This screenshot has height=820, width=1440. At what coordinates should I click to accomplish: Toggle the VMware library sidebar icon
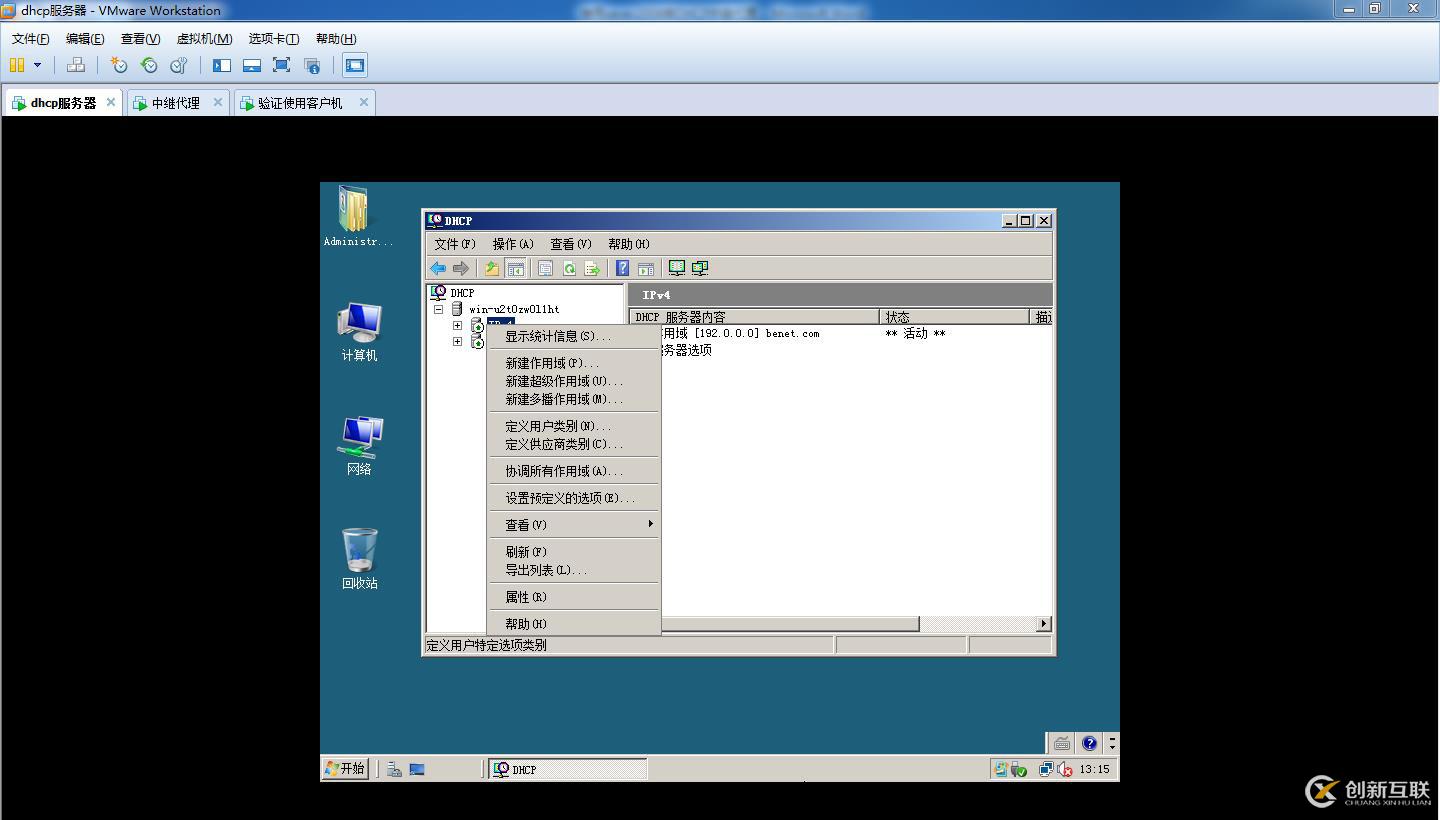(222, 65)
